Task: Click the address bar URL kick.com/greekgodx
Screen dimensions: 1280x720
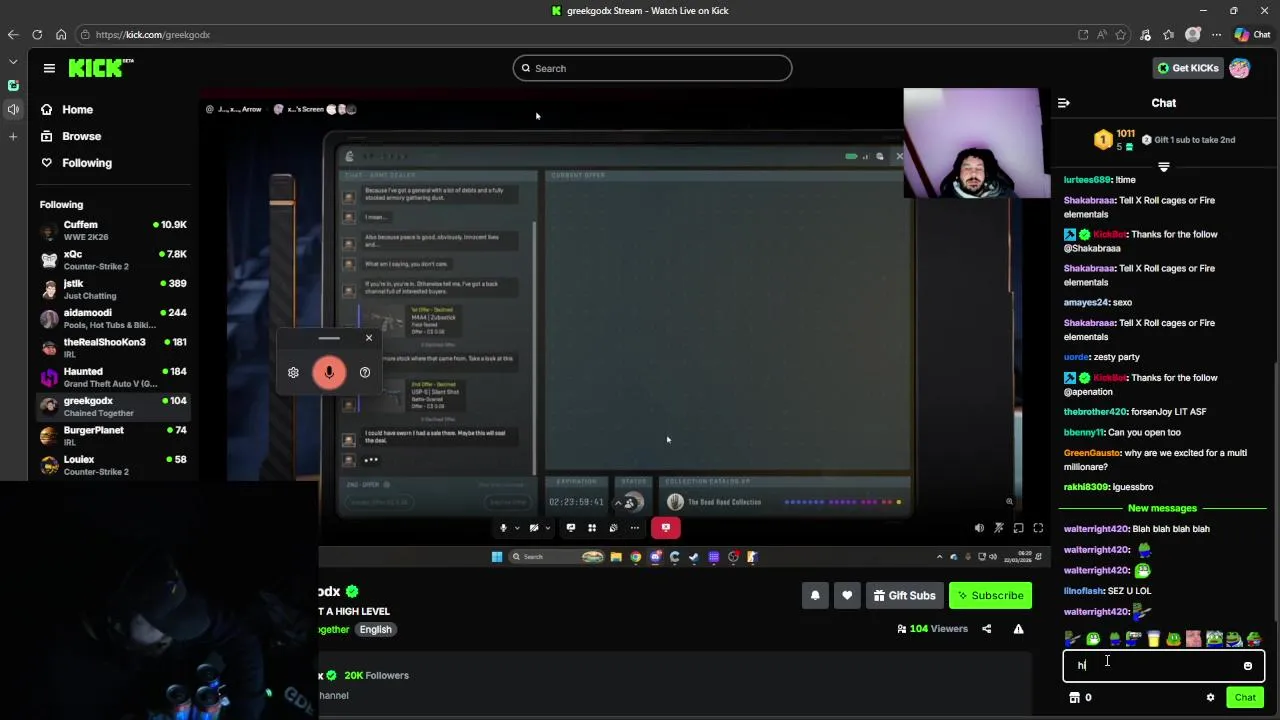Action: [x=153, y=35]
